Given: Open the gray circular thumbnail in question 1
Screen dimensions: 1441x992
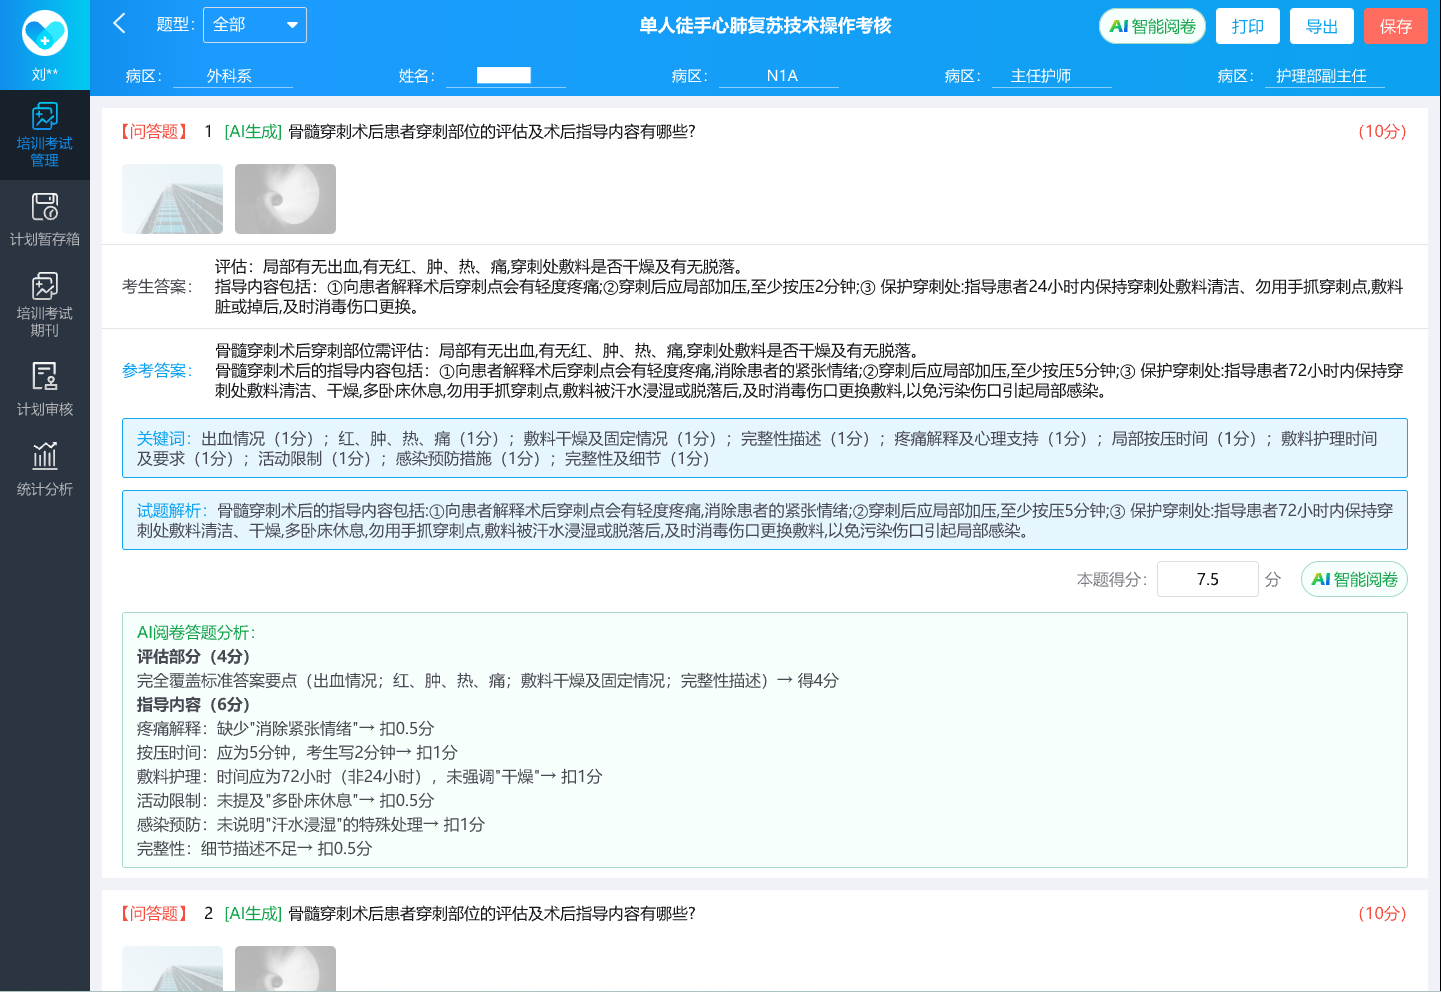Looking at the screenshot, I should point(285,199).
